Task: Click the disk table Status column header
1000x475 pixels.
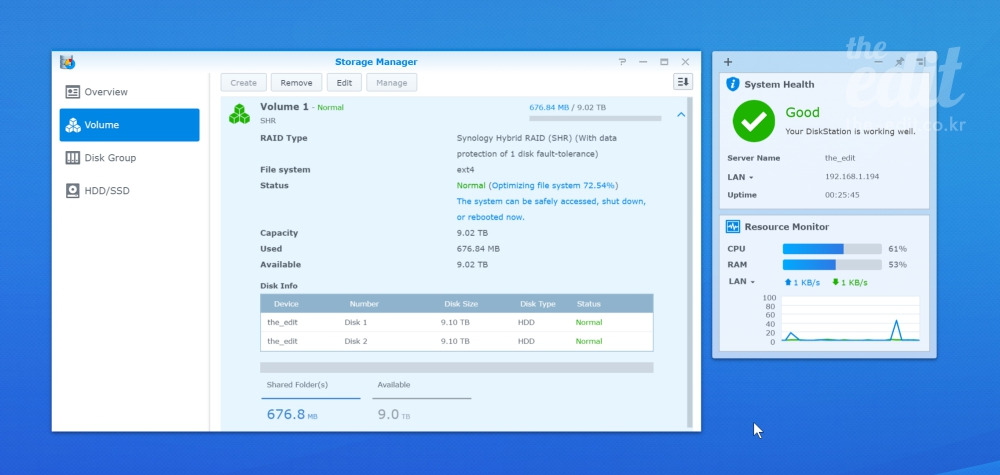Action: [x=589, y=303]
